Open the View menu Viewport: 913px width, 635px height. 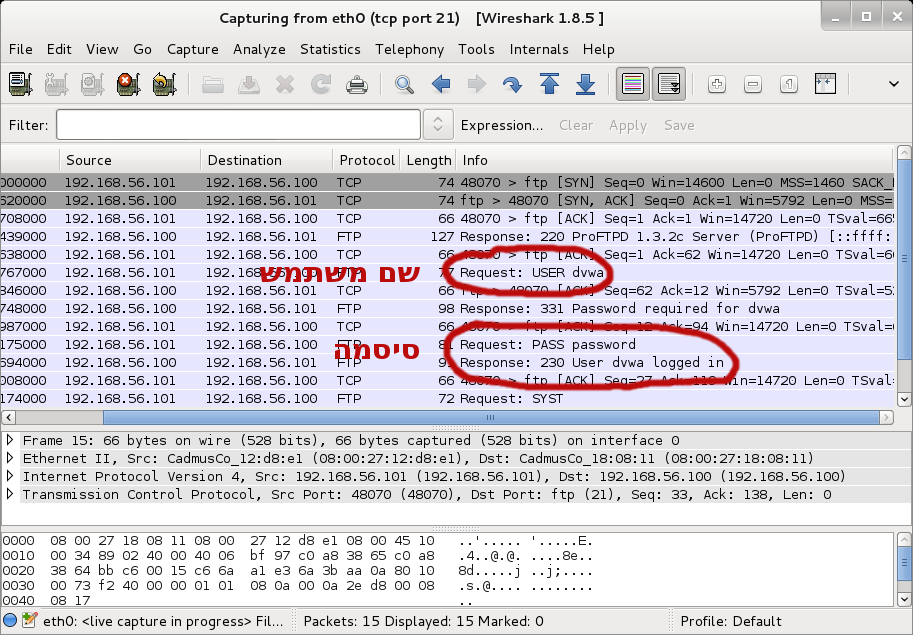pyautogui.click(x=102, y=49)
